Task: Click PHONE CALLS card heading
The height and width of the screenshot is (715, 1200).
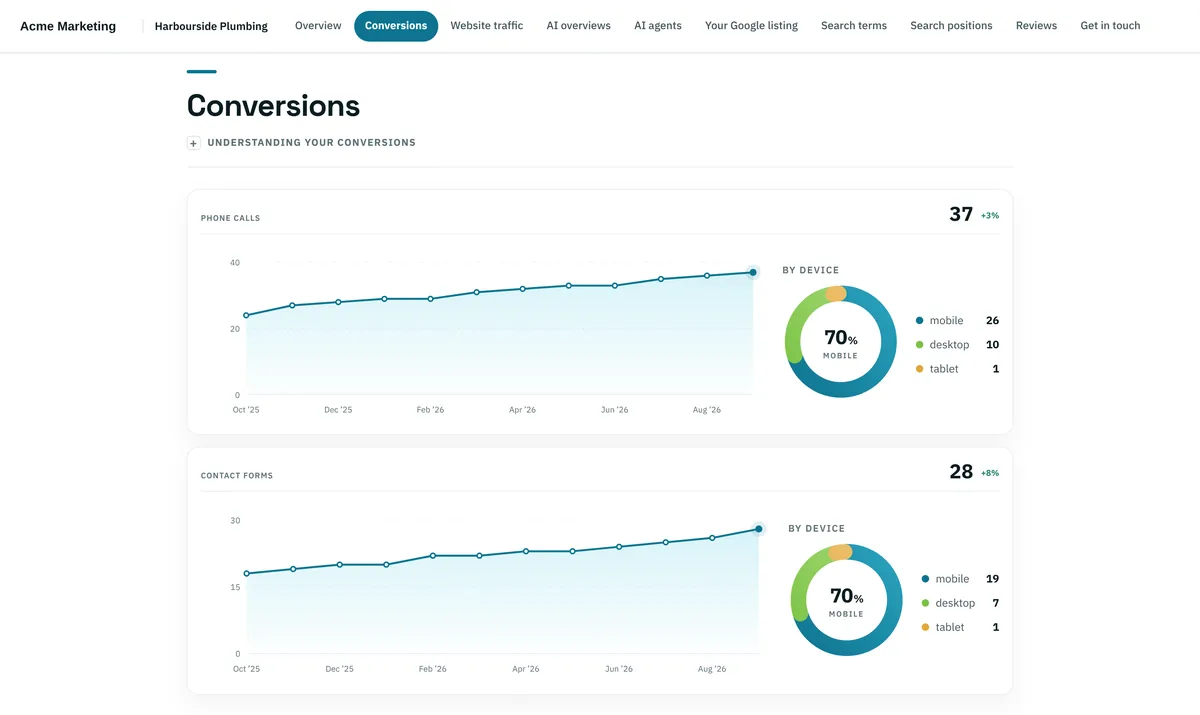Action: click(x=230, y=218)
